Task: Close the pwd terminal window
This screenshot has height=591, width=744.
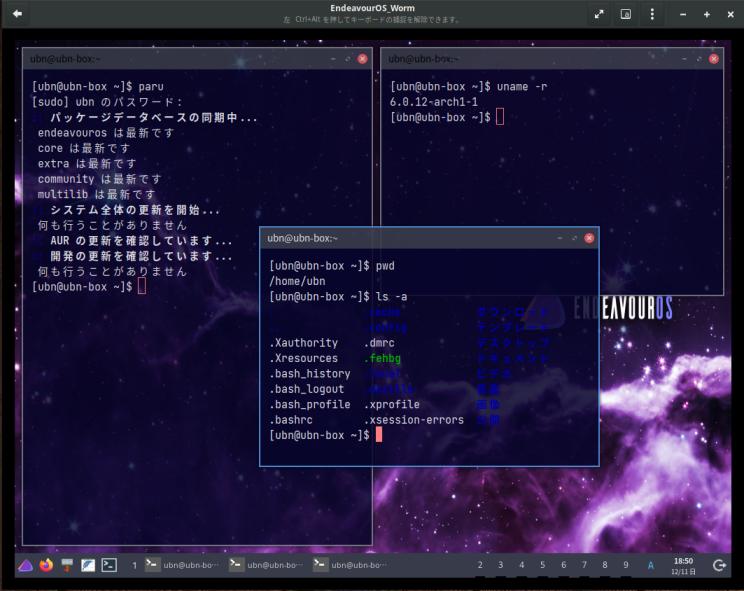Action: tap(589, 238)
